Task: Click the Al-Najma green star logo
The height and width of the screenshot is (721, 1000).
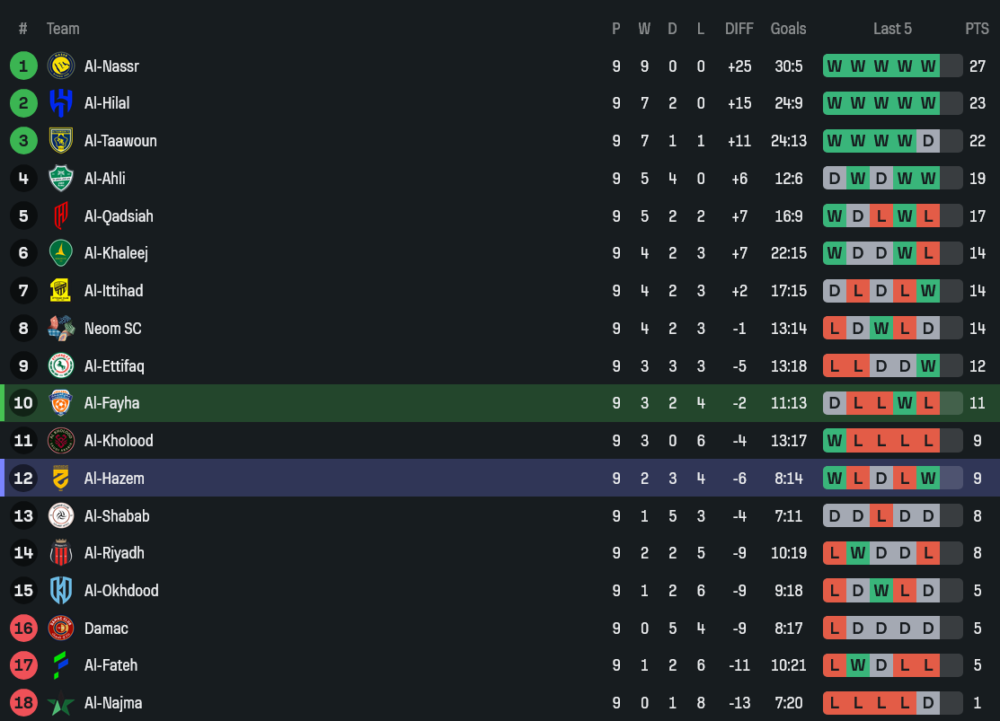Action: point(61,703)
